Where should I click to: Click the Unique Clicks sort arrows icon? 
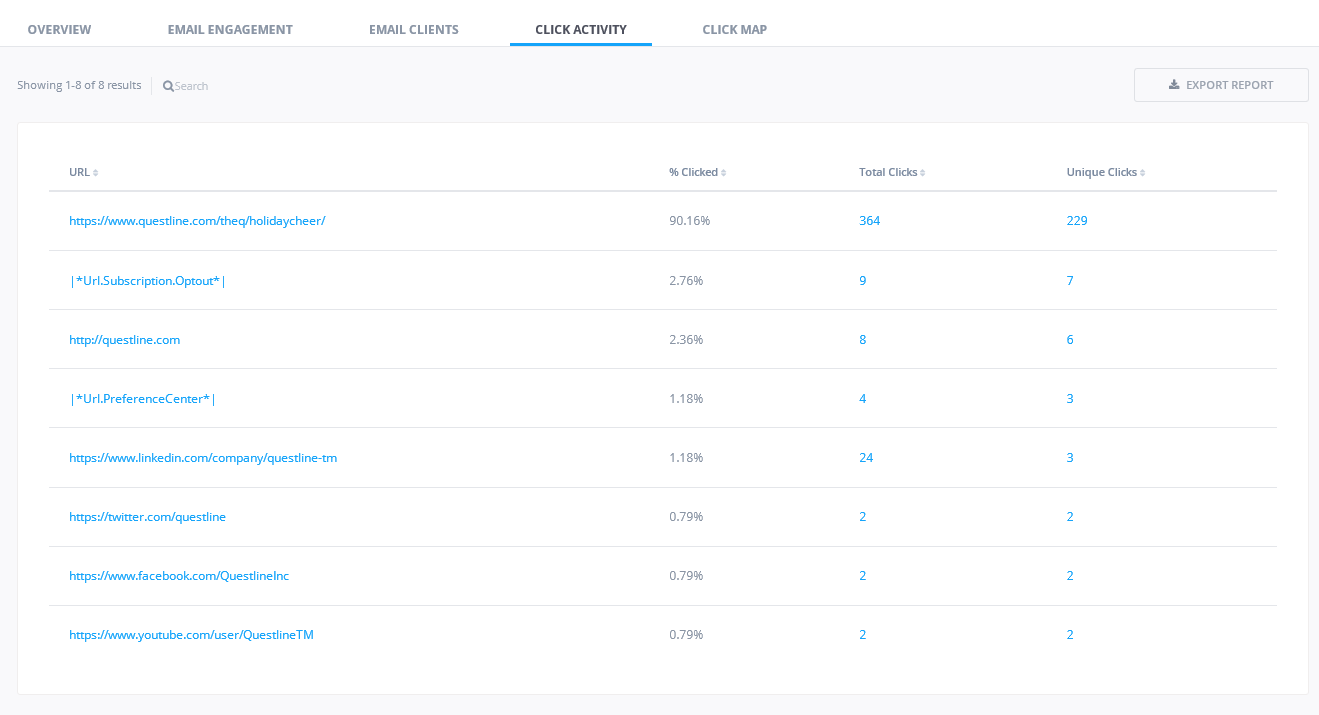click(1142, 173)
